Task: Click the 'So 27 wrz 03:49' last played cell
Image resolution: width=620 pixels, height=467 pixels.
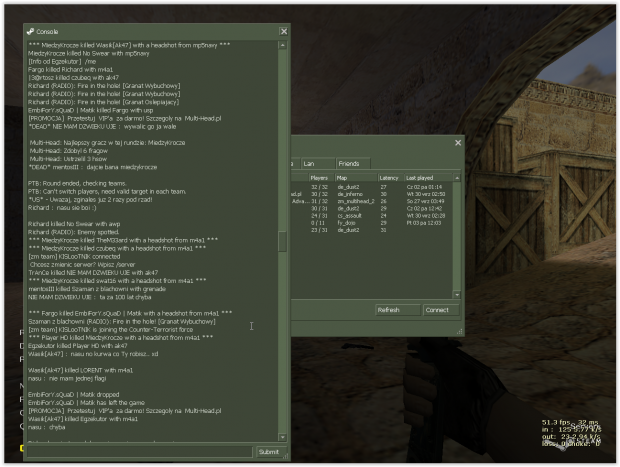Action: point(426,201)
